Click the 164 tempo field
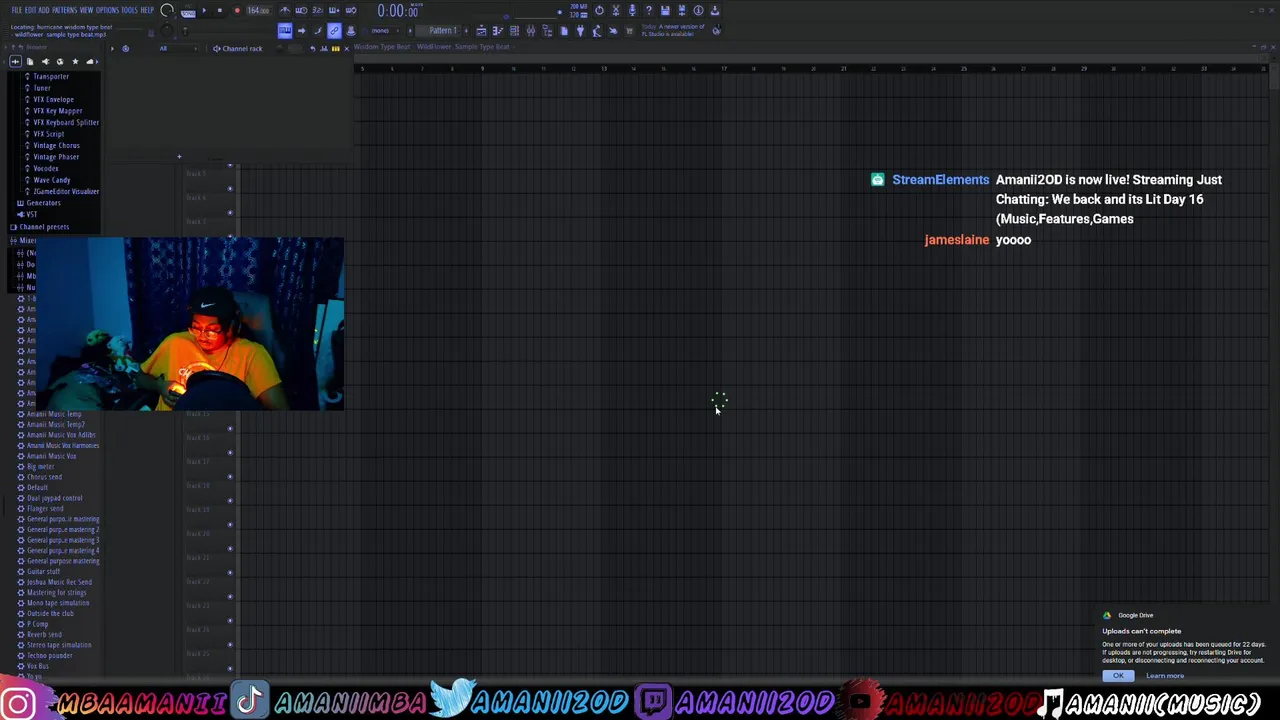Image resolution: width=1280 pixels, height=720 pixels. (259, 10)
